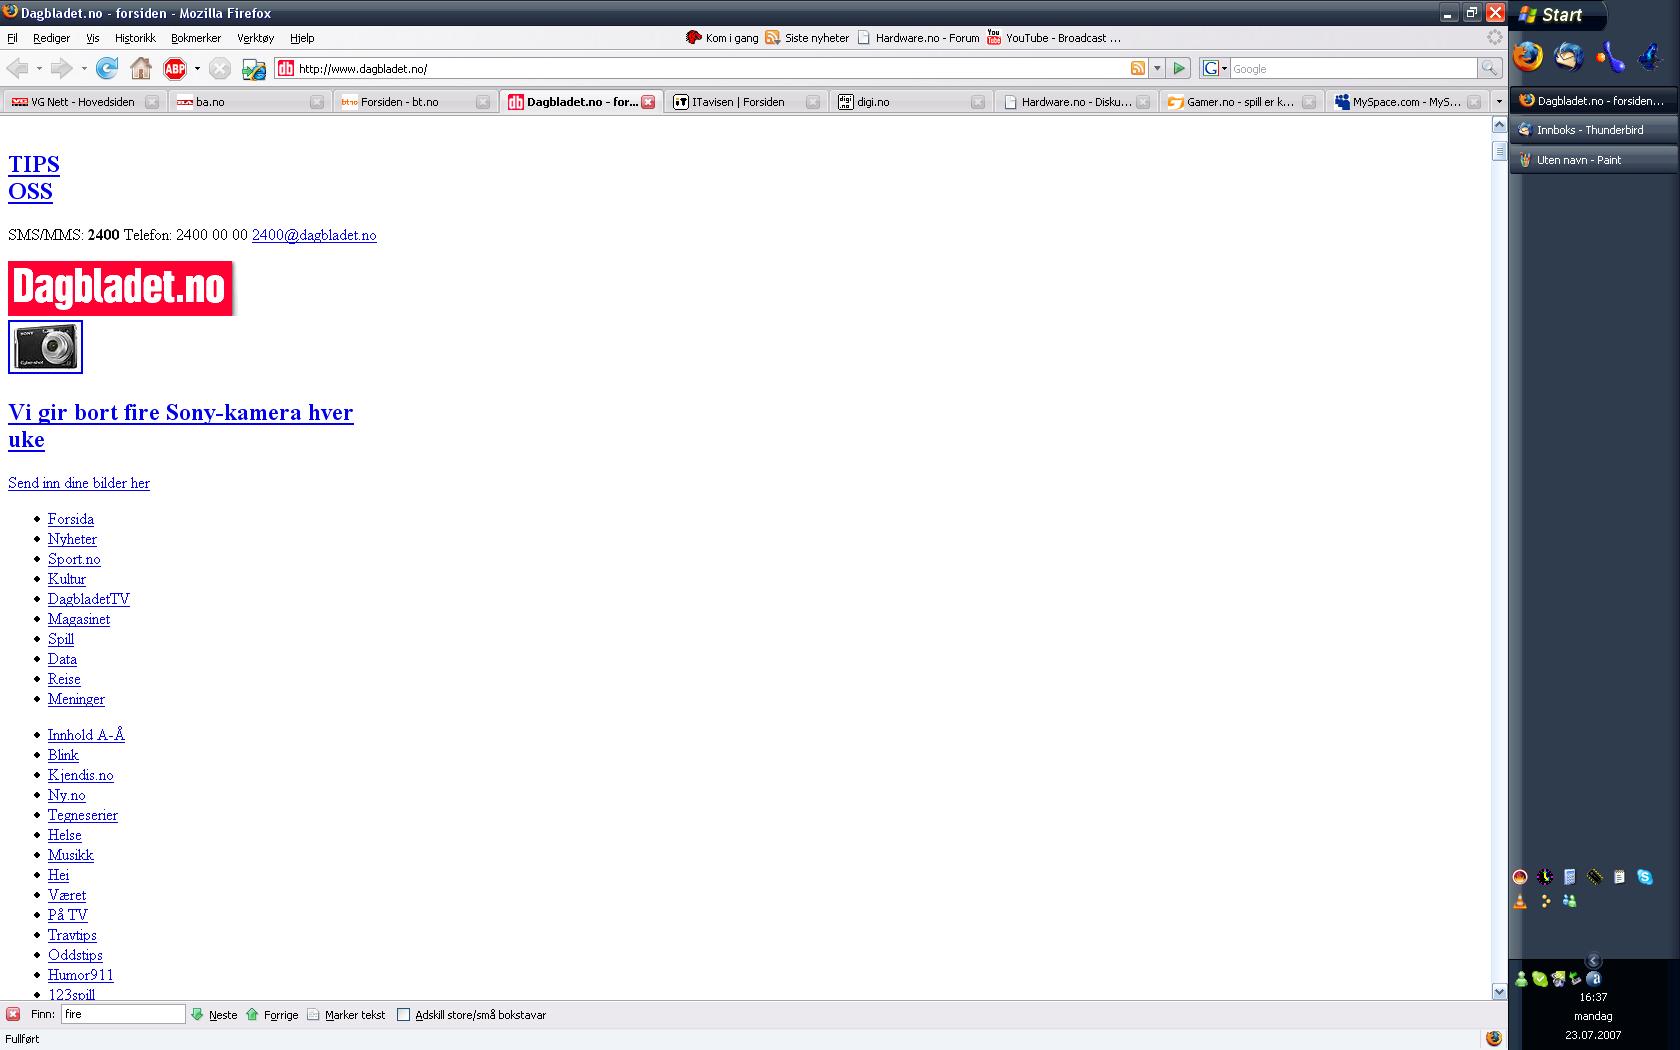Click the green checkmark Skype tray icon
1680x1050 pixels.
pyautogui.click(x=1540, y=979)
